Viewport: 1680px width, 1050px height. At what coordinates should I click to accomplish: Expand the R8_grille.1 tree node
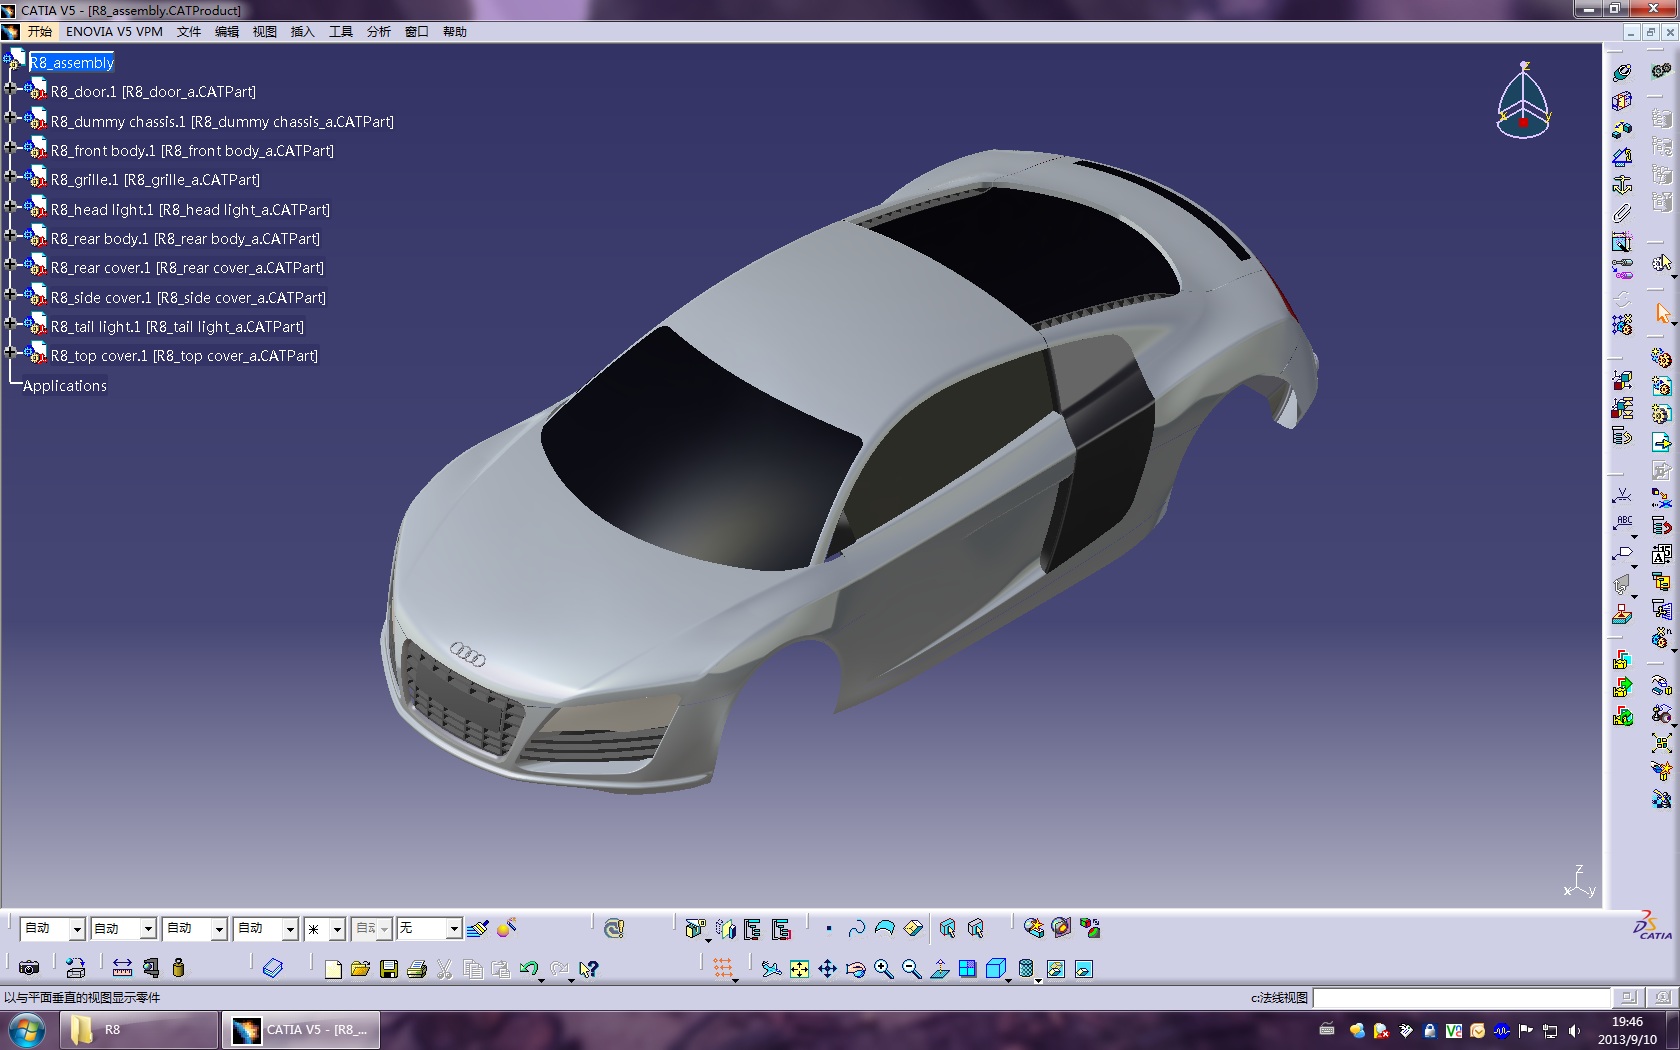click(x=10, y=176)
